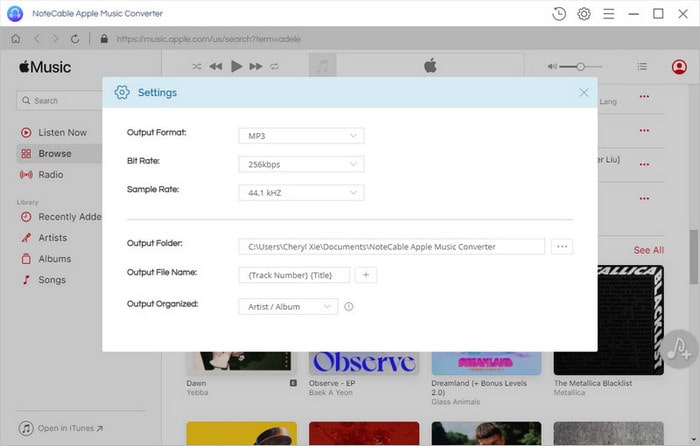The image size is (700, 446).
Task: Open the play queue list icon
Action: tap(642, 67)
